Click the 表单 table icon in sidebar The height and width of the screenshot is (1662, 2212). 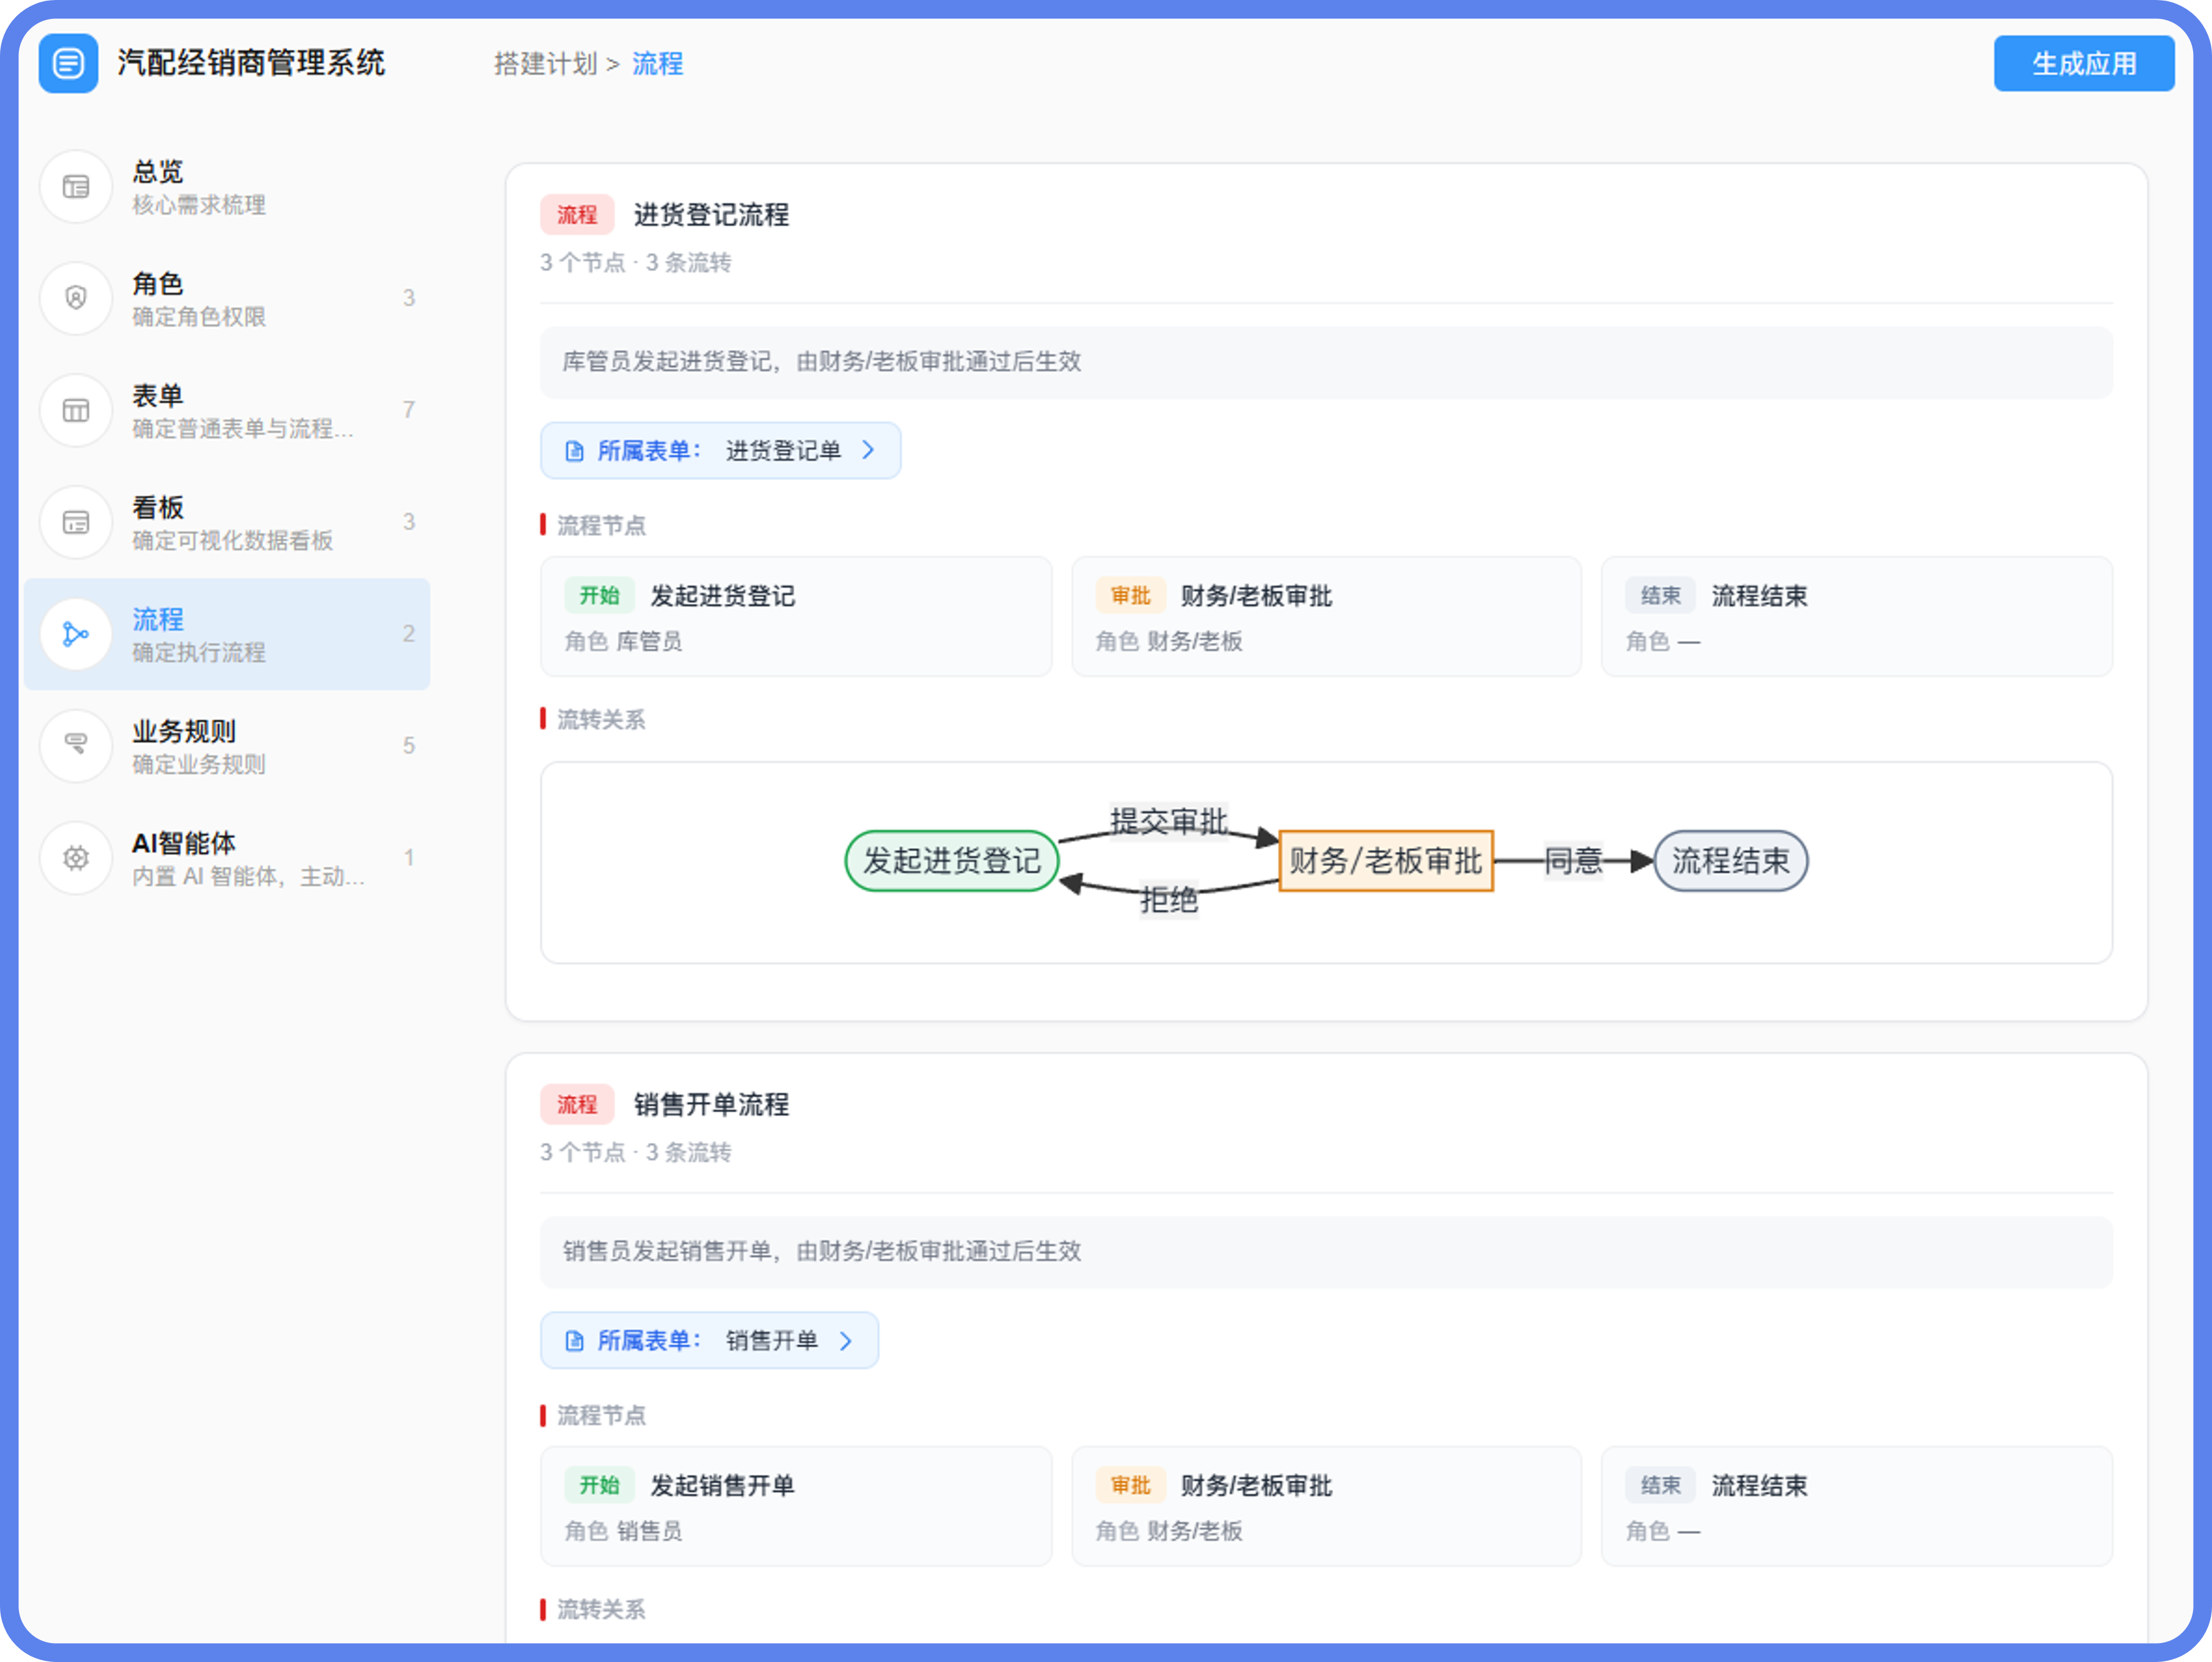[76, 410]
